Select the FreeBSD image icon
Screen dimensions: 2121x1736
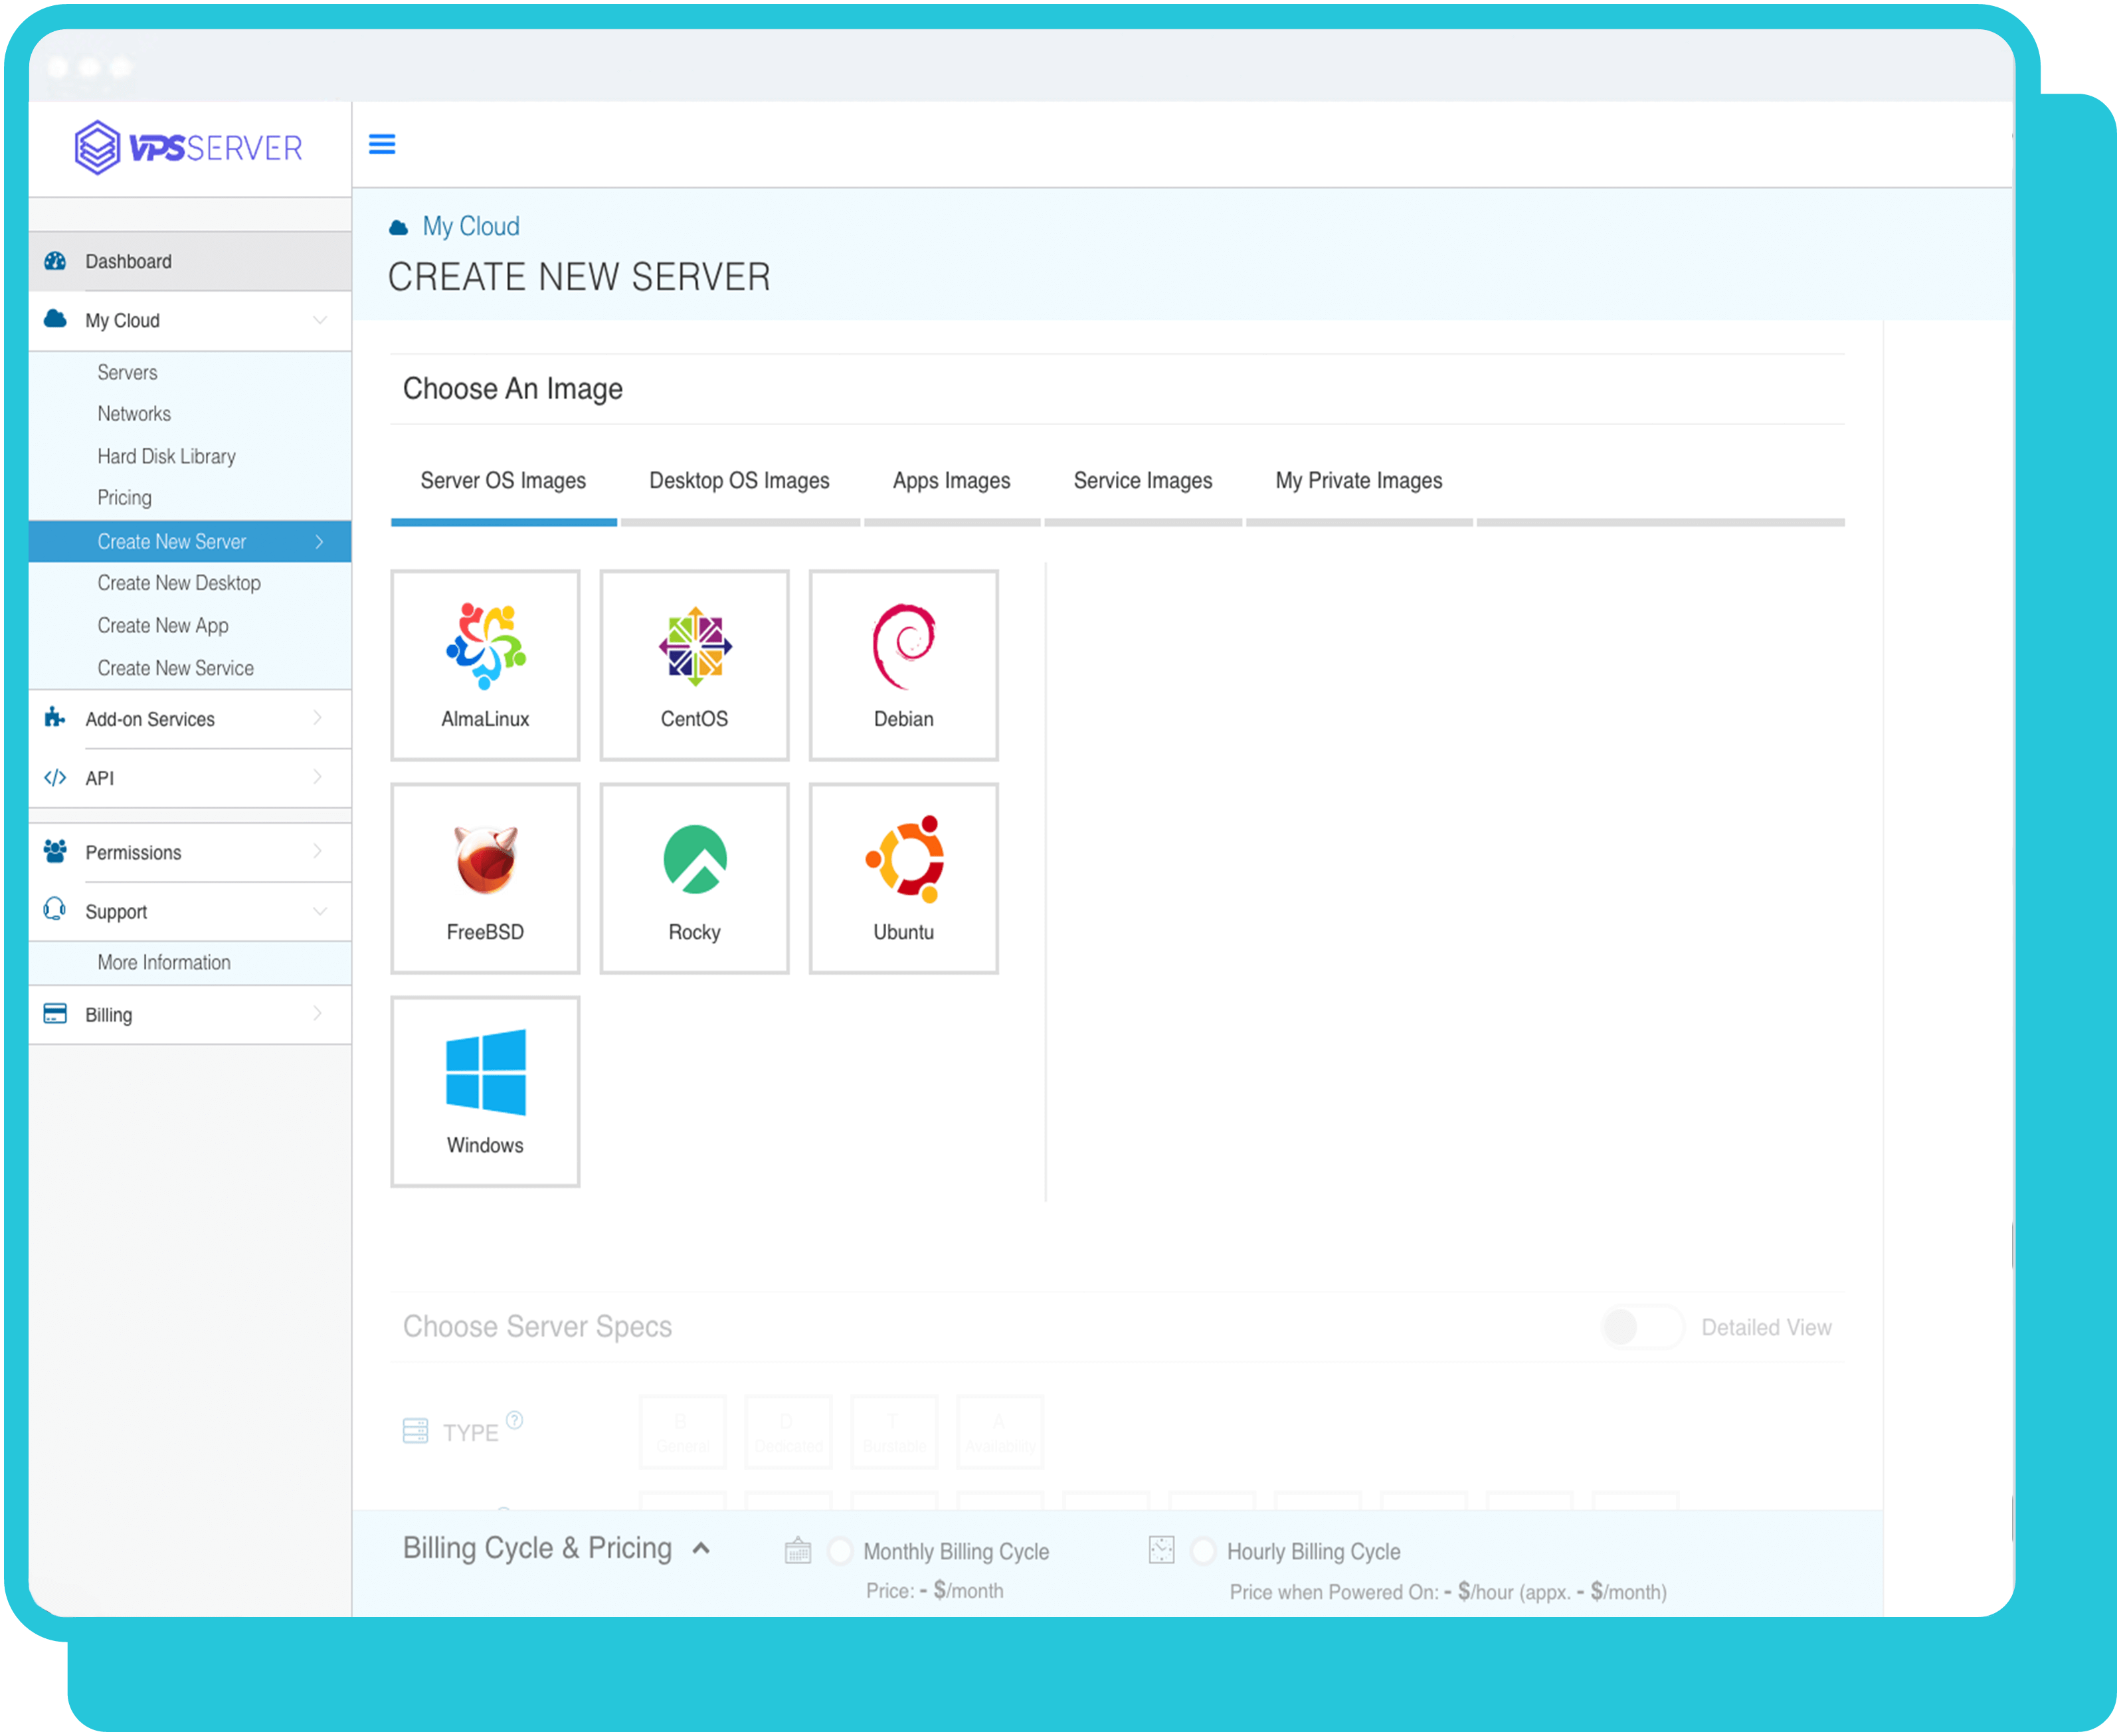485,860
